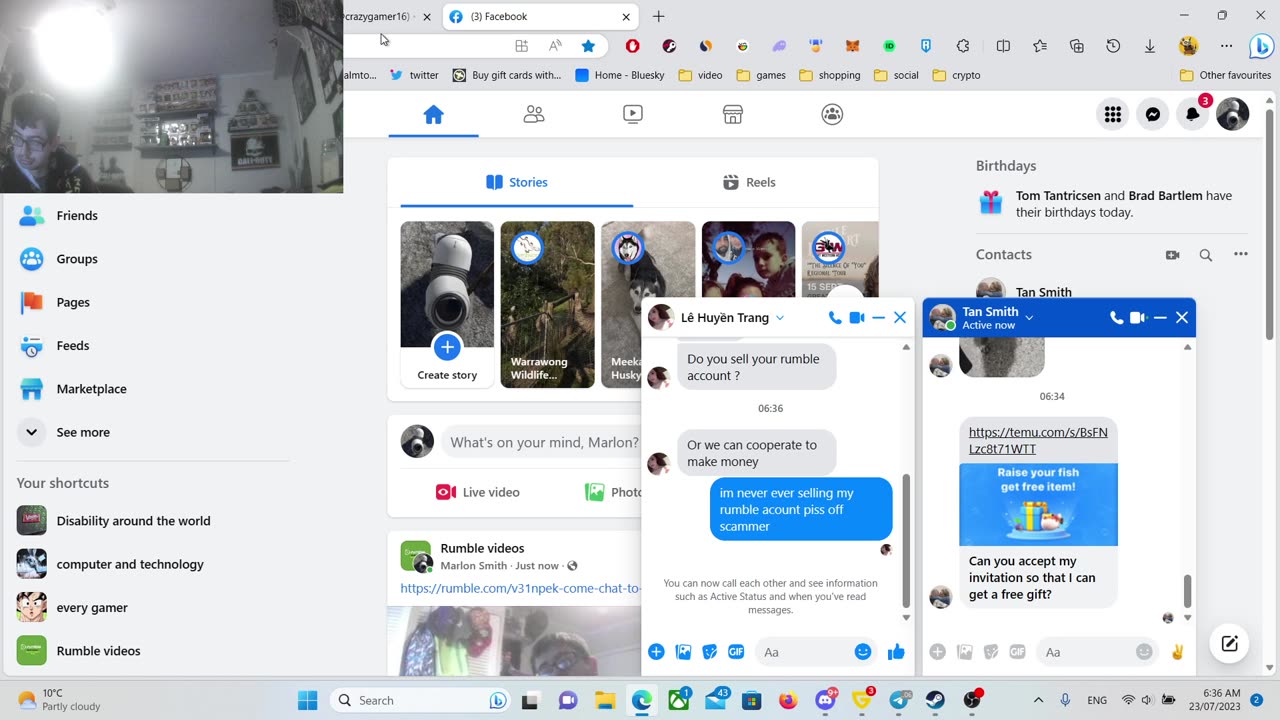Open the account profile picture menu
The width and height of the screenshot is (1280, 720).
pos(1233,114)
